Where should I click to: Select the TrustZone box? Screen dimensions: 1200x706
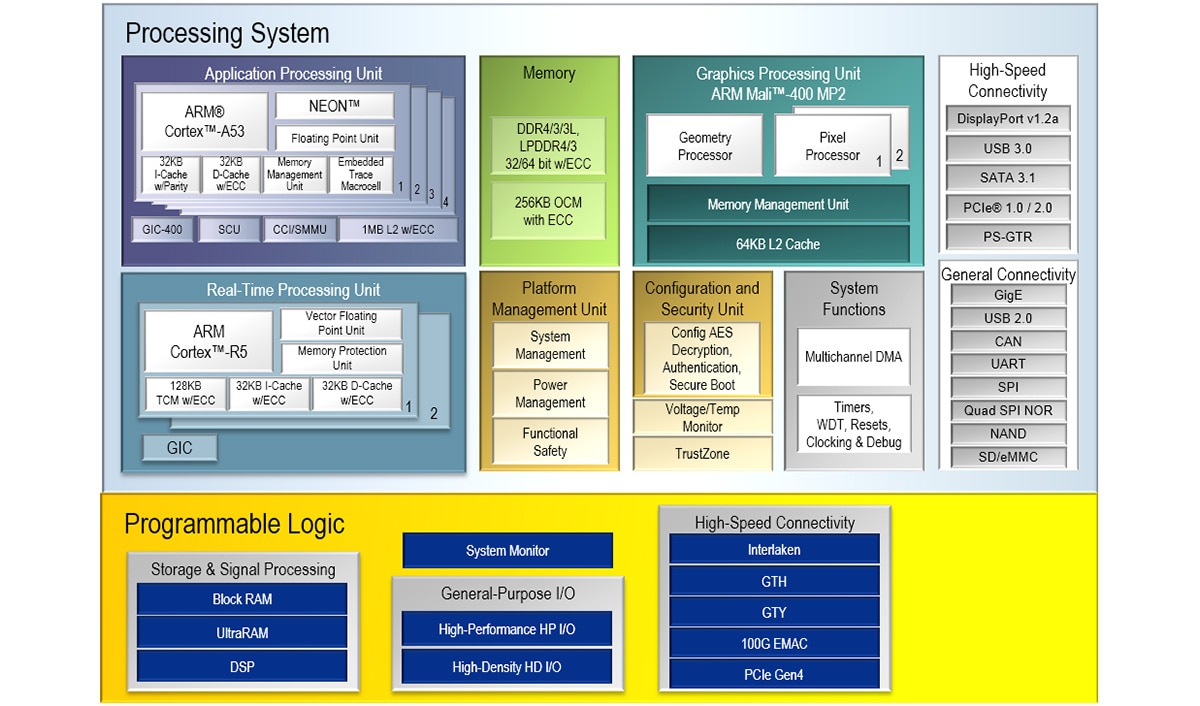point(702,454)
